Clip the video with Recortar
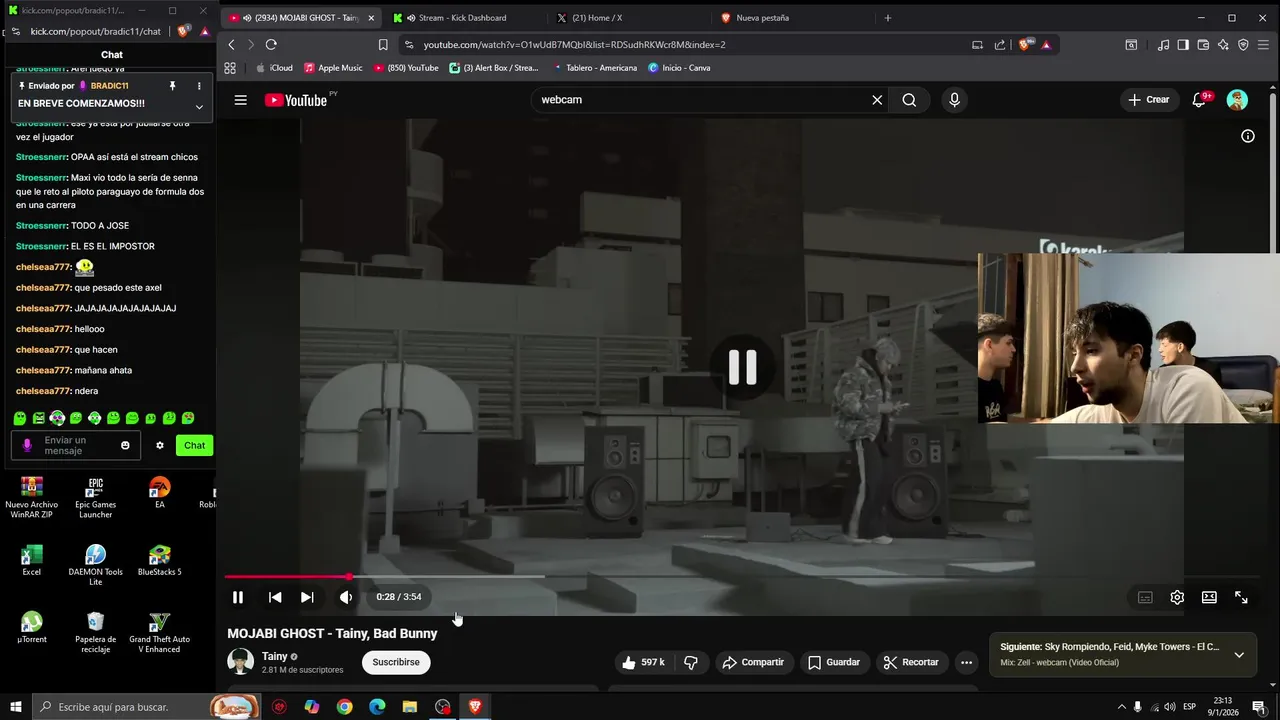The image size is (1280, 720). point(911,662)
